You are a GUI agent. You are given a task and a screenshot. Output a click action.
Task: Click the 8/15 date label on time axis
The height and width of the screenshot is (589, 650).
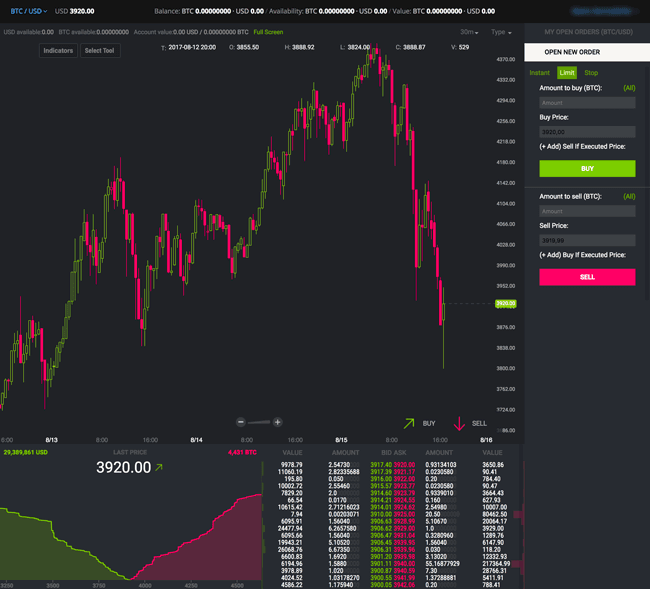tap(341, 440)
